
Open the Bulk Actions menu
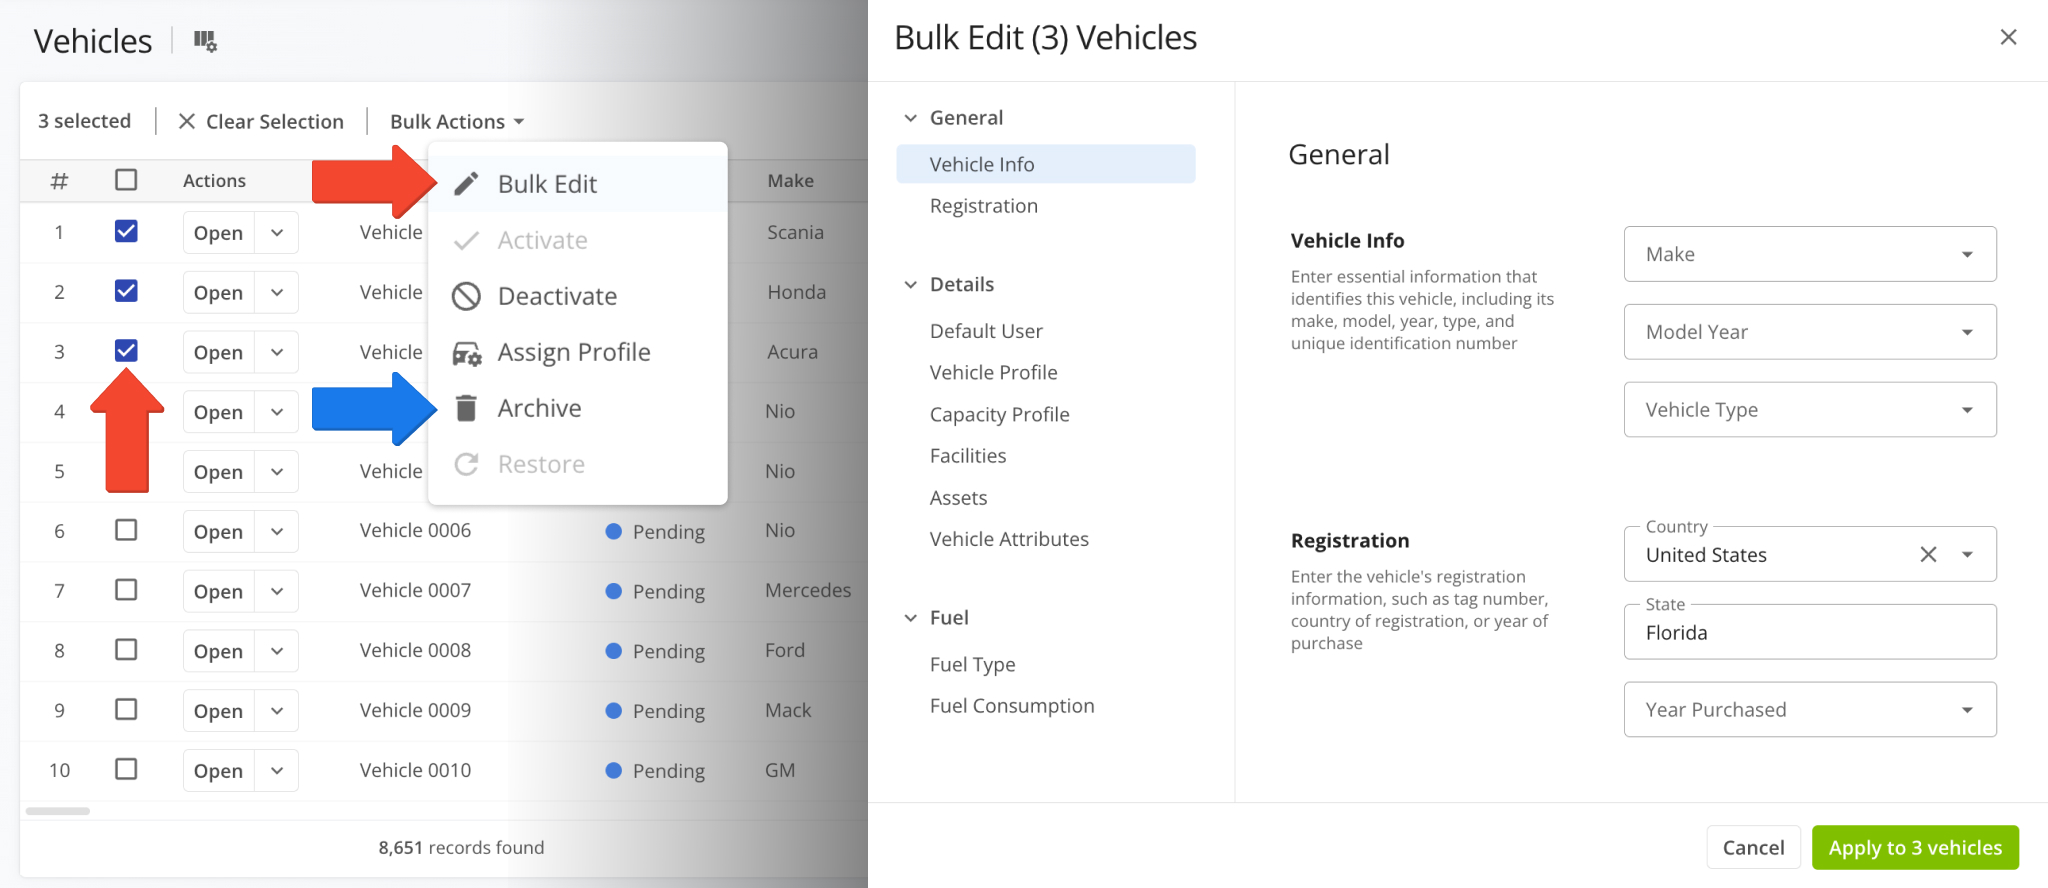coord(457,121)
